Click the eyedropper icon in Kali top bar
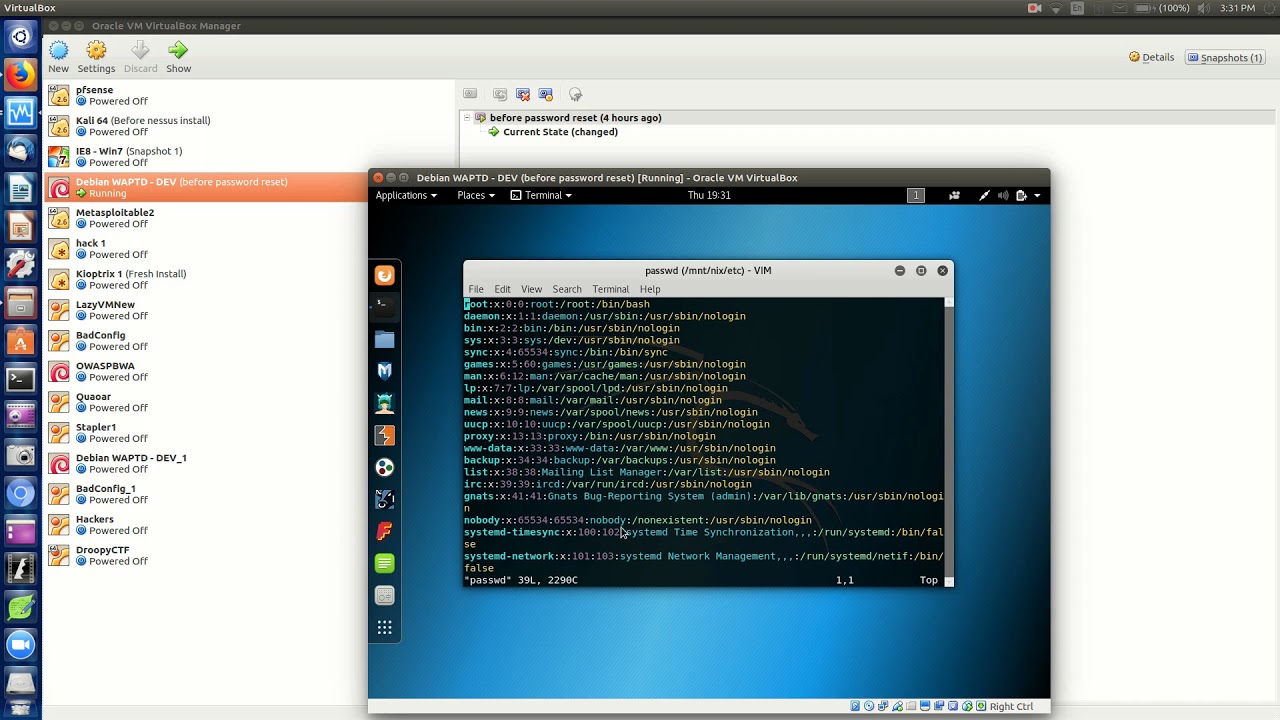Image resolution: width=1280 pixels, height=720 pixels. 985,195
